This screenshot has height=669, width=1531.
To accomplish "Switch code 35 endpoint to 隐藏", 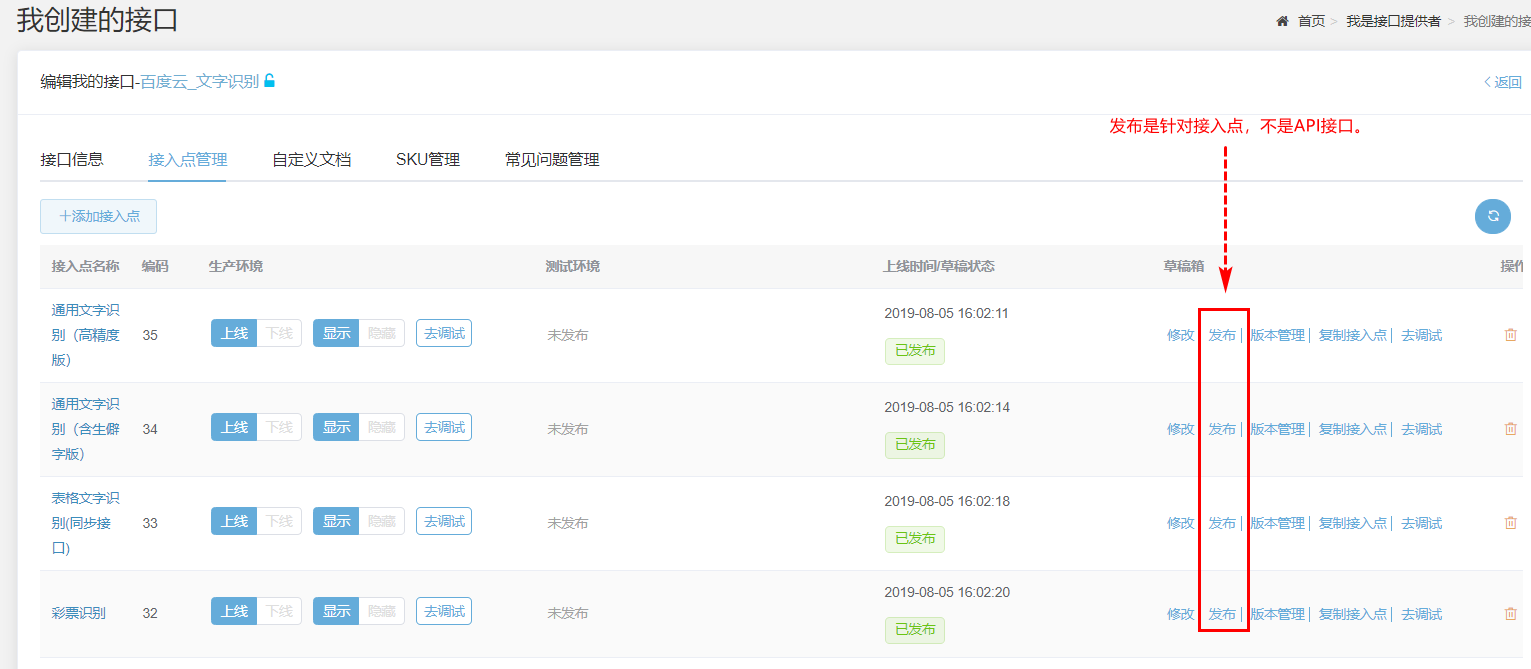I will (x=381, y=333).
